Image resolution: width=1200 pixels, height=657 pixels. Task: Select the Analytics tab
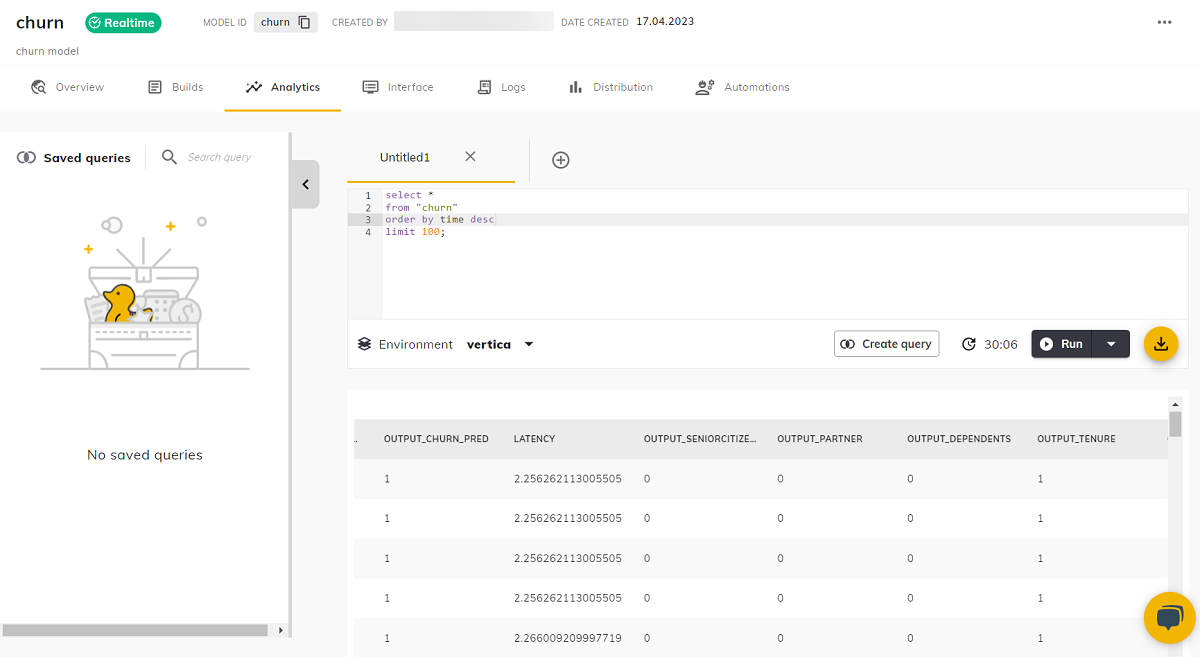pyautogui.click(x=283, y=87)
